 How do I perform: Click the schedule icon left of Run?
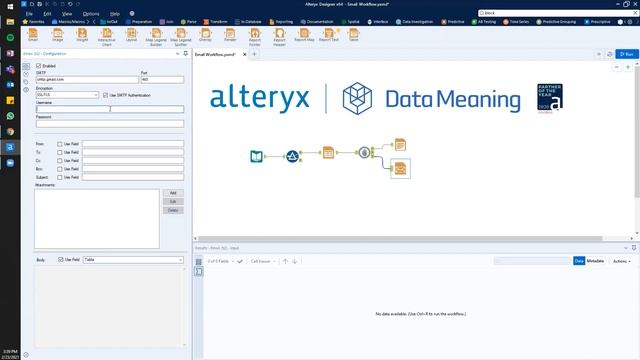tap(609, 54)
